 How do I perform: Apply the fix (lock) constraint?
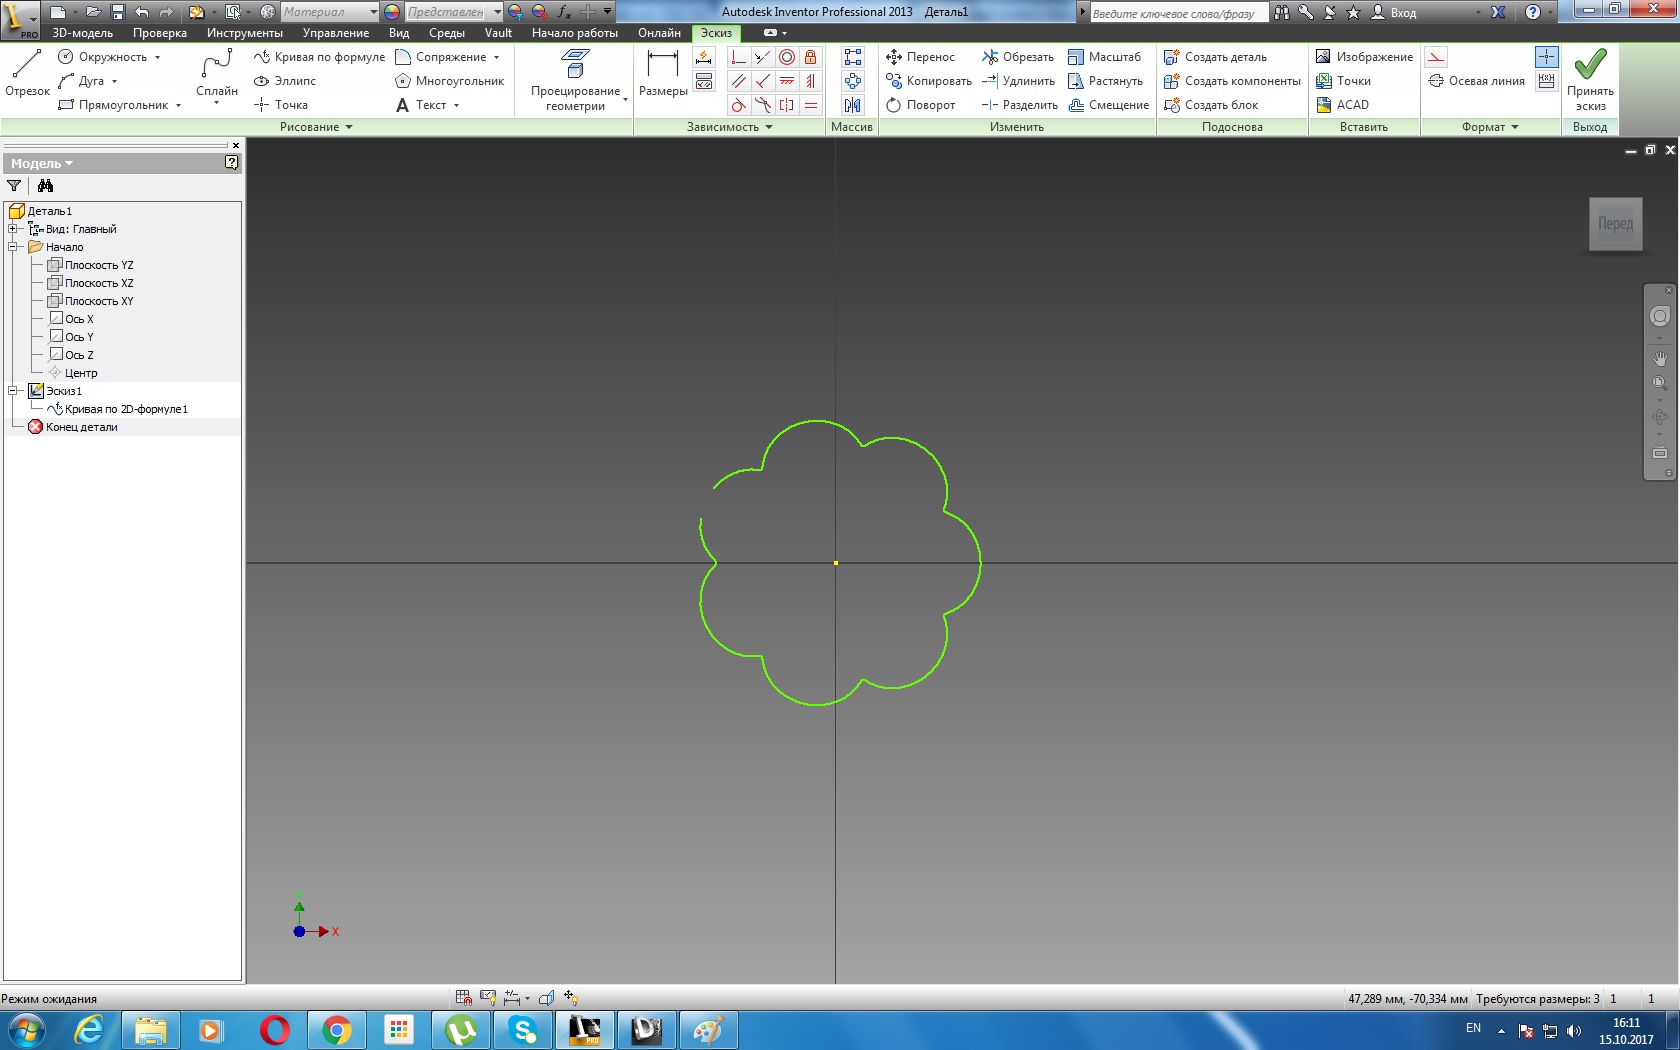(811, 57)
